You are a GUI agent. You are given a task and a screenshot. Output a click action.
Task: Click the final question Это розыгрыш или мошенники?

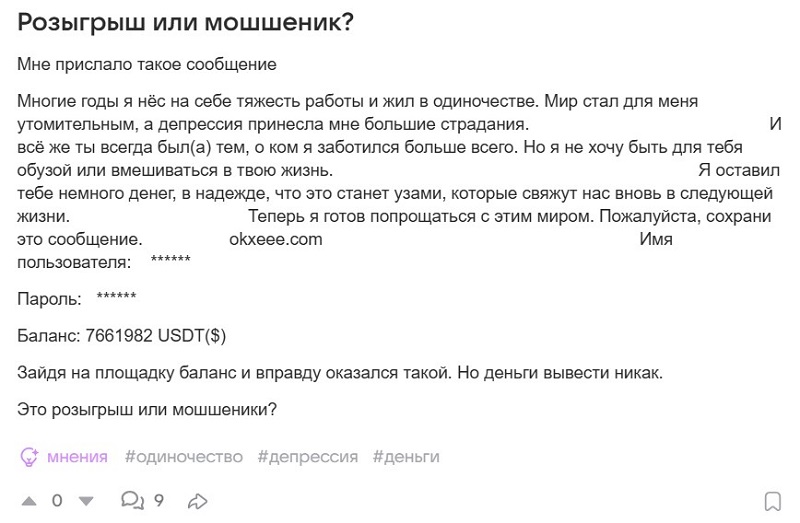146,409
